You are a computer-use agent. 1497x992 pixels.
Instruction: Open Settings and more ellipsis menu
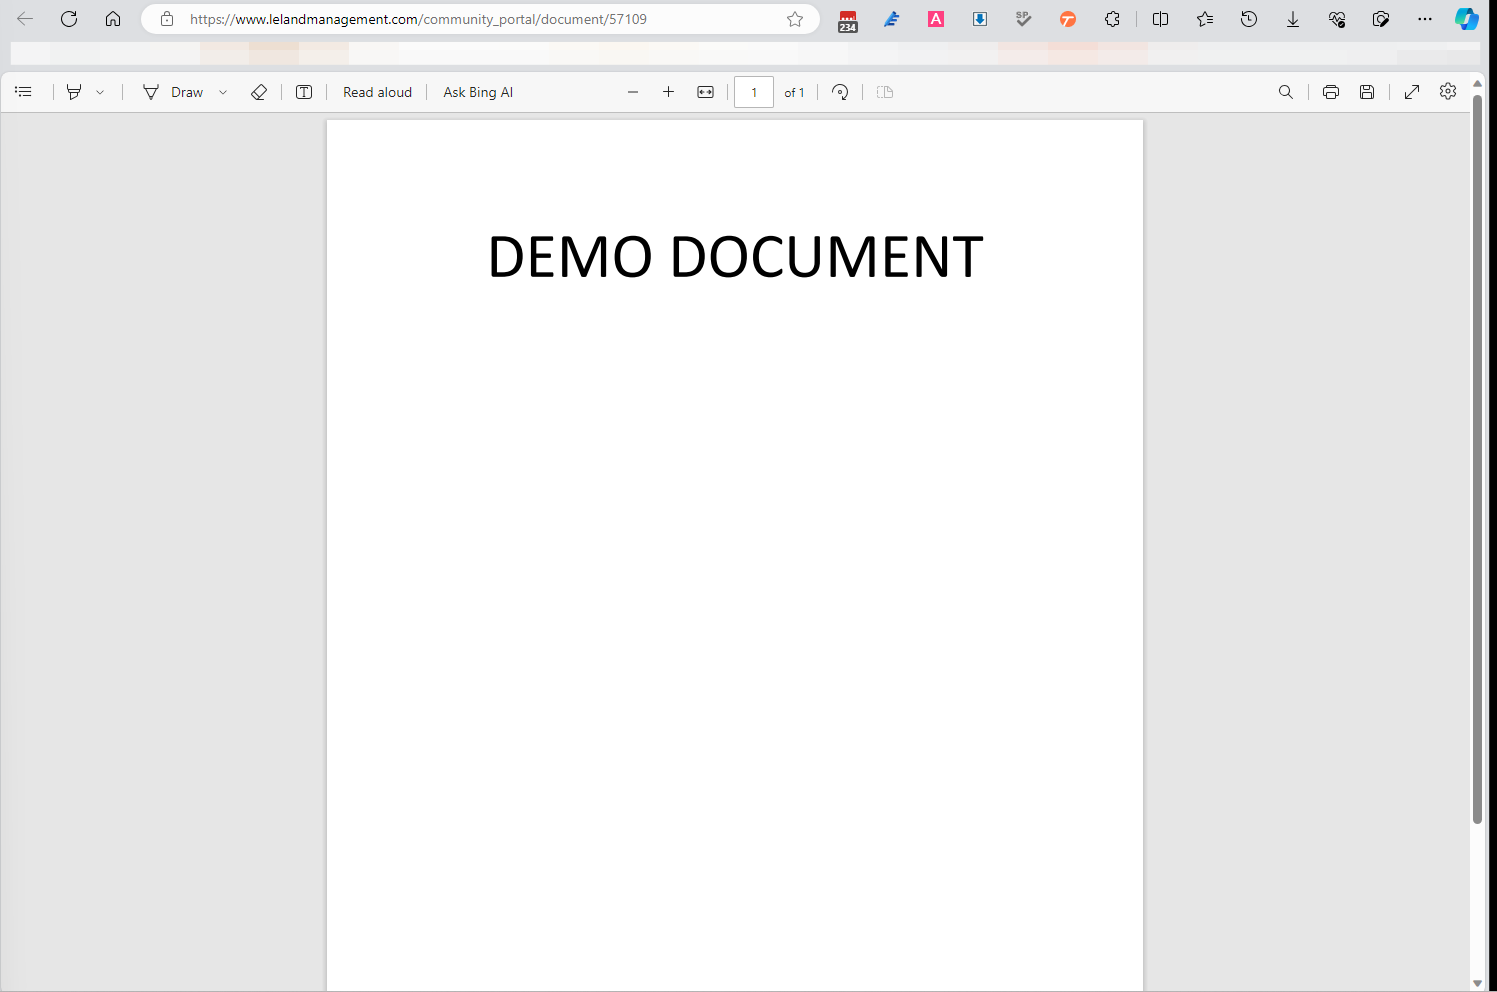click(1425, 19)
